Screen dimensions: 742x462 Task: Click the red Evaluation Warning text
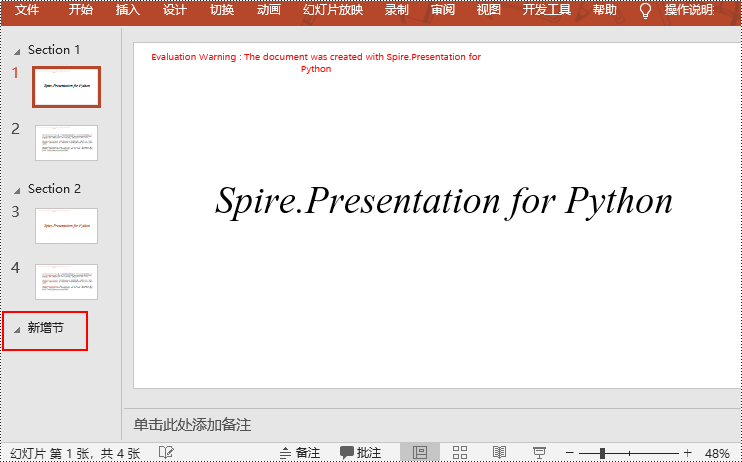(316, 62)
